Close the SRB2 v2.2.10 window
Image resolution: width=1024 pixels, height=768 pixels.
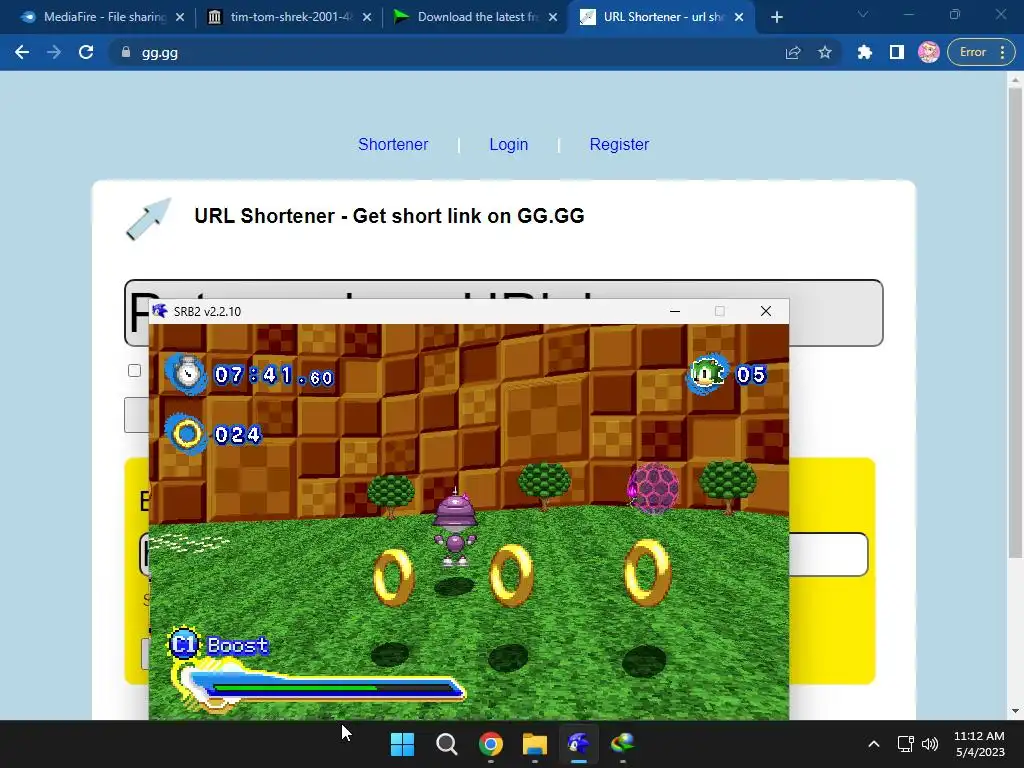[766, 312]
